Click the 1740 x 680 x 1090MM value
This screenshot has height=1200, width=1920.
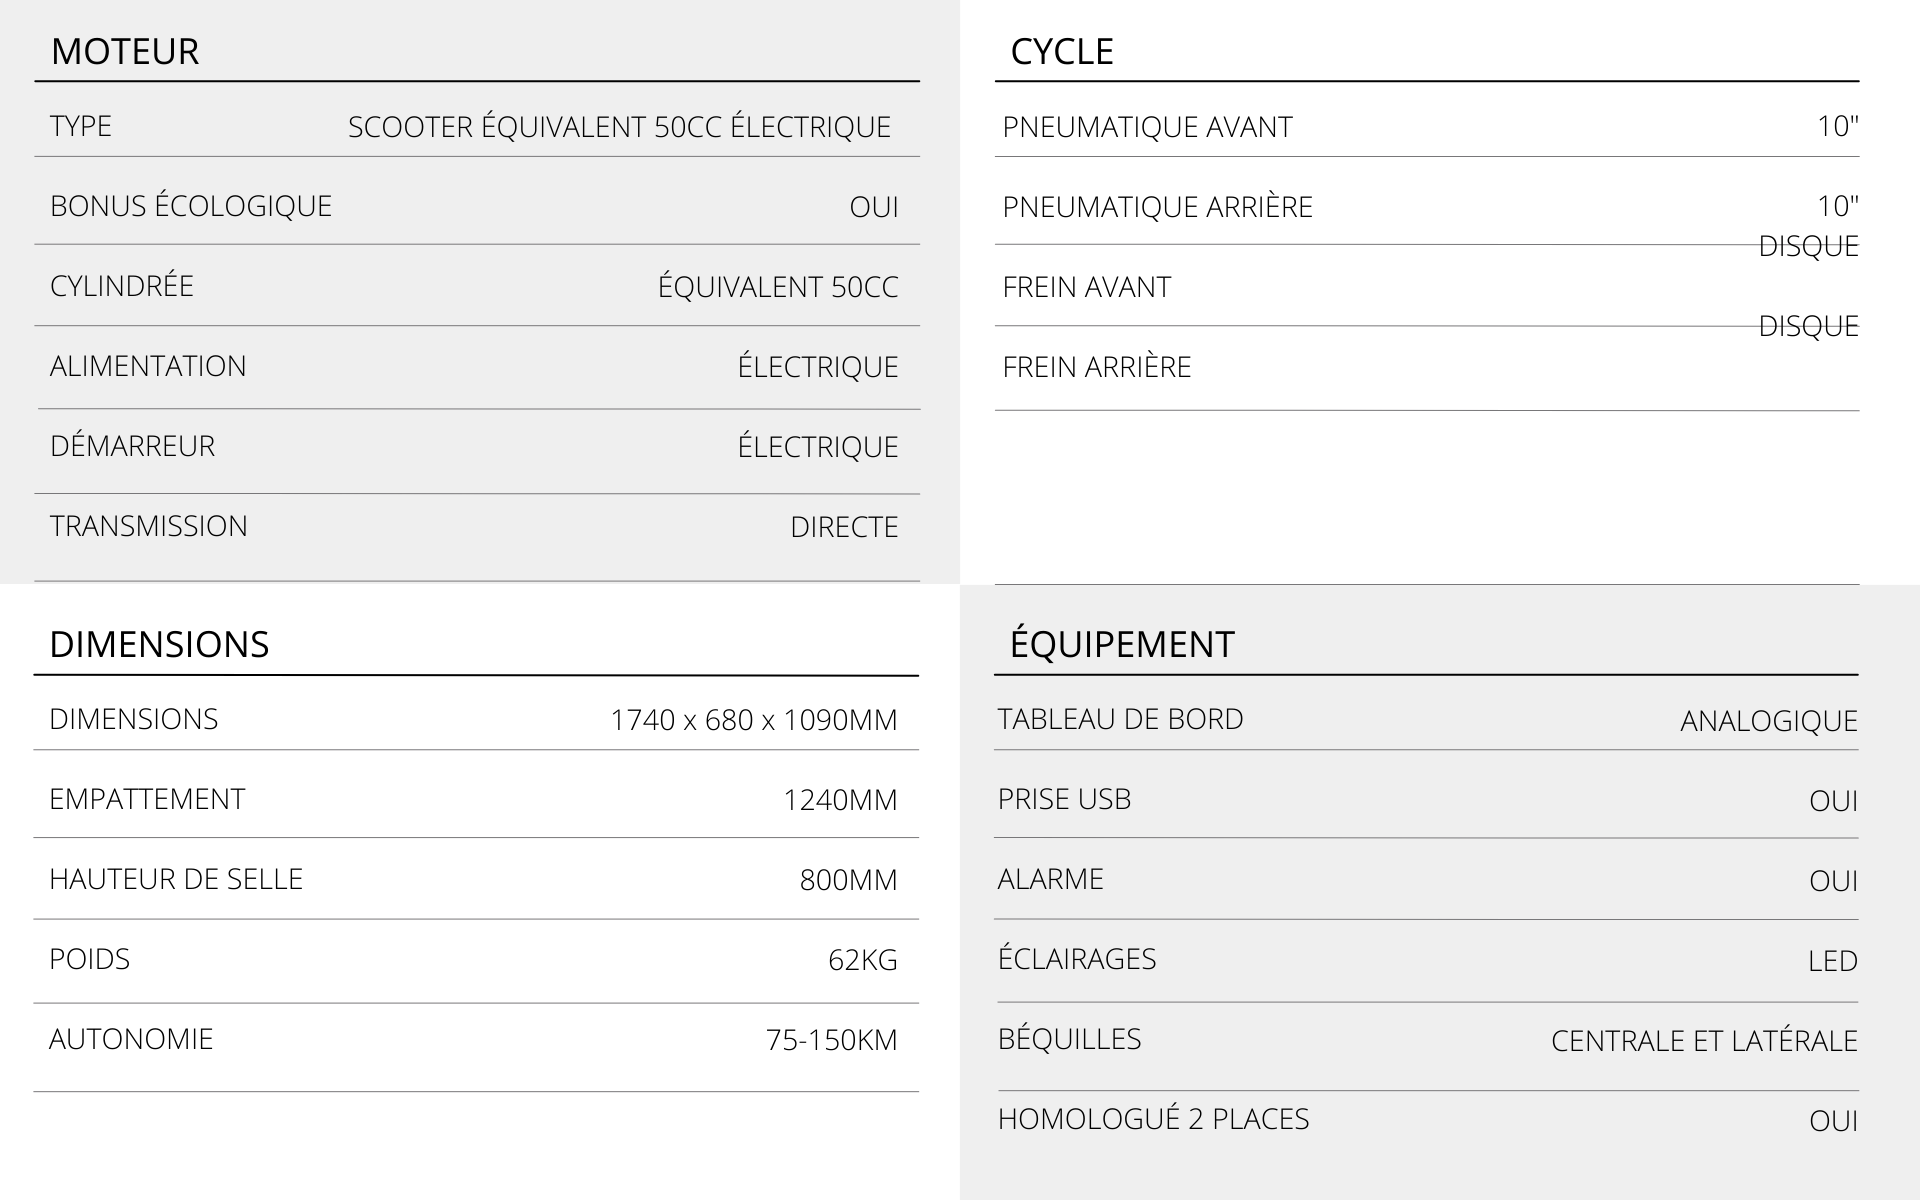(753, 720)
